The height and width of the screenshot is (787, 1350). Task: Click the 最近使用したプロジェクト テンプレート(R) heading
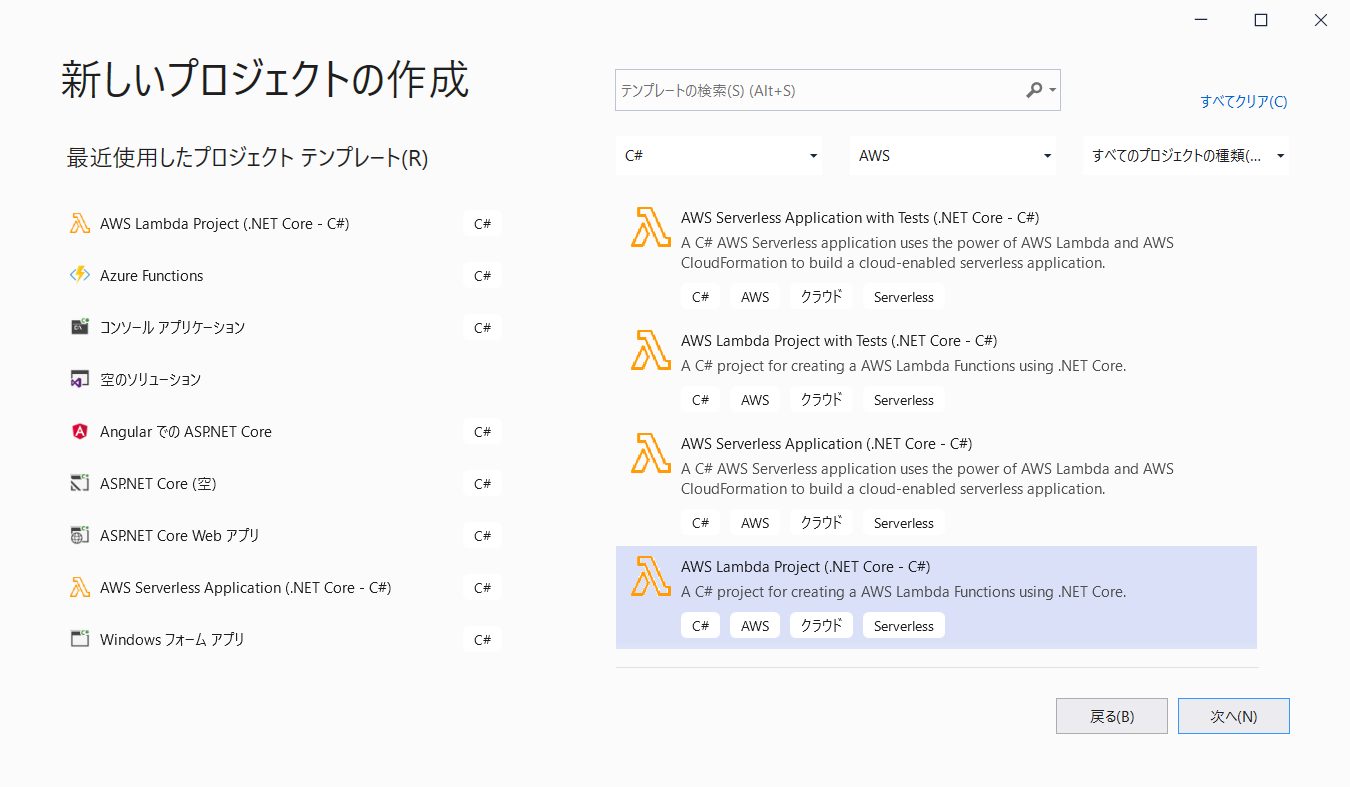pos(247,158)
